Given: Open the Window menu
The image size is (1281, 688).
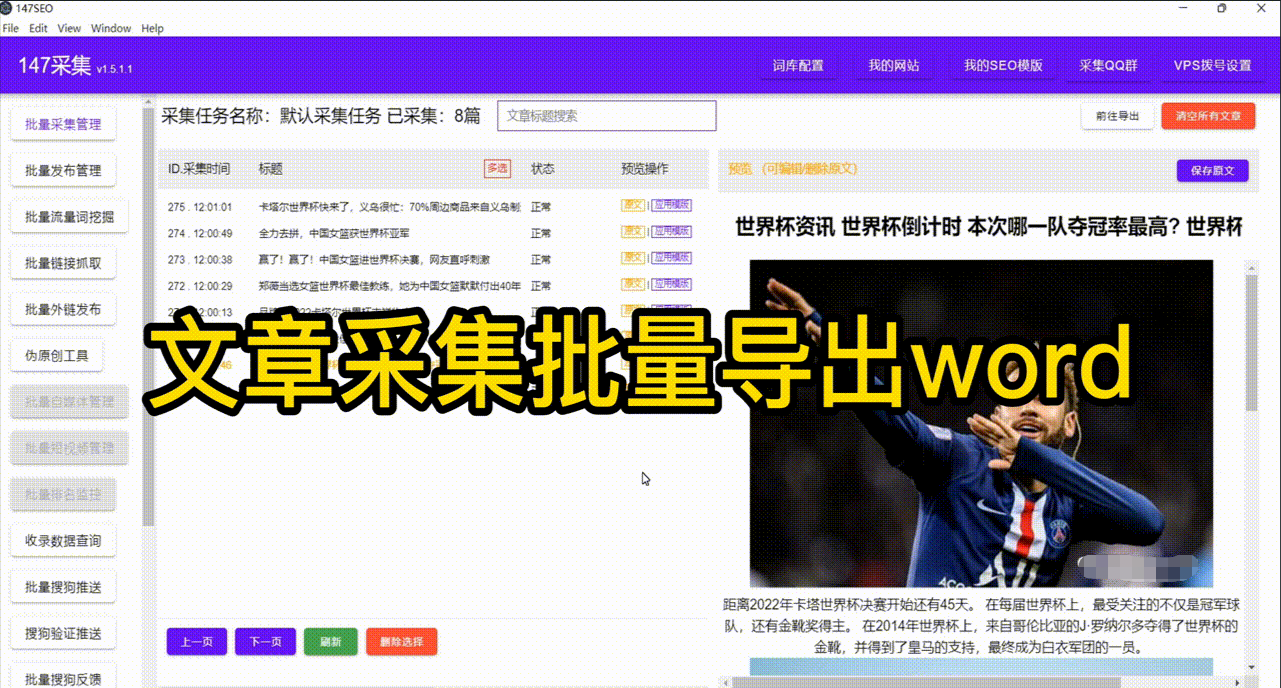Looking at the screenshot, I should pos(110,29).
